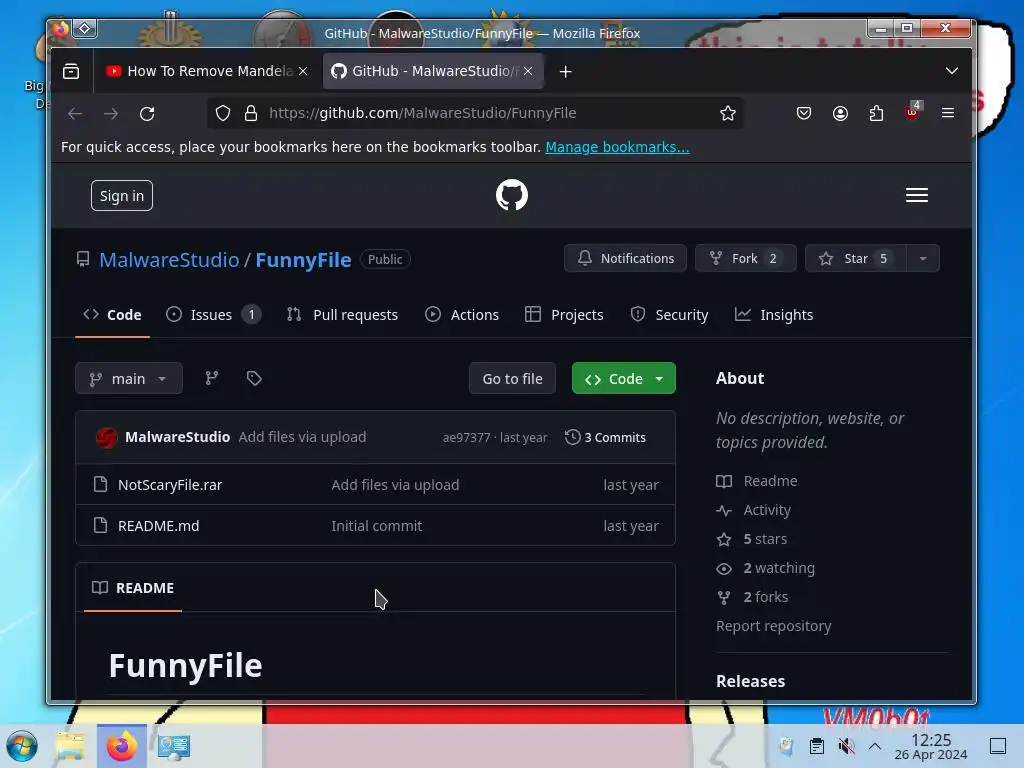This screenshot has height=768, width=1024.
Task: Click the Report repository link
Action: click(x=774, y=626)
